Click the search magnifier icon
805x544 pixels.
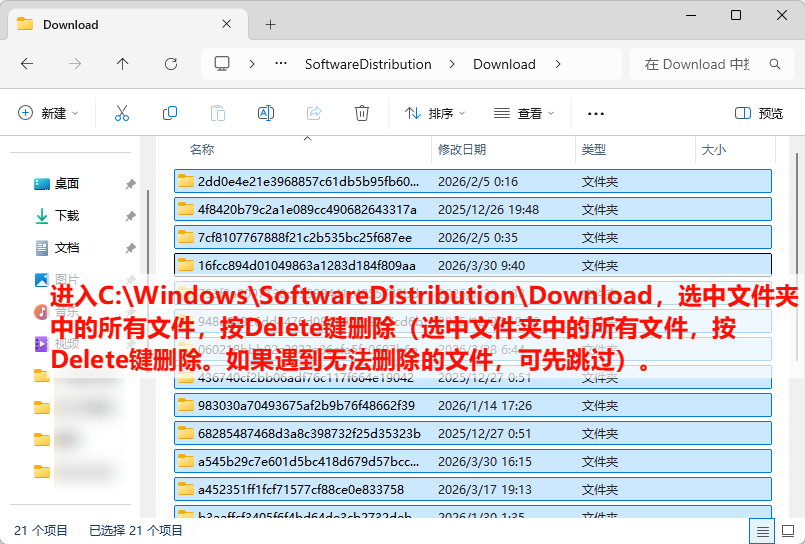775,64
